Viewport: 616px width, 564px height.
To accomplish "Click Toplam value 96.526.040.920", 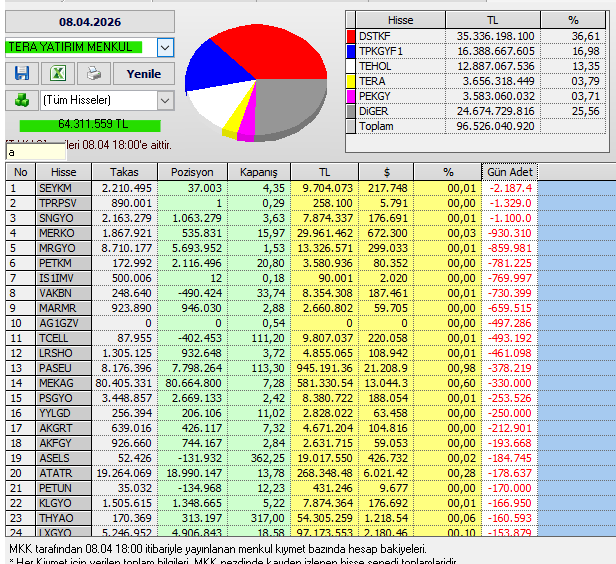I will pos(495,126).
